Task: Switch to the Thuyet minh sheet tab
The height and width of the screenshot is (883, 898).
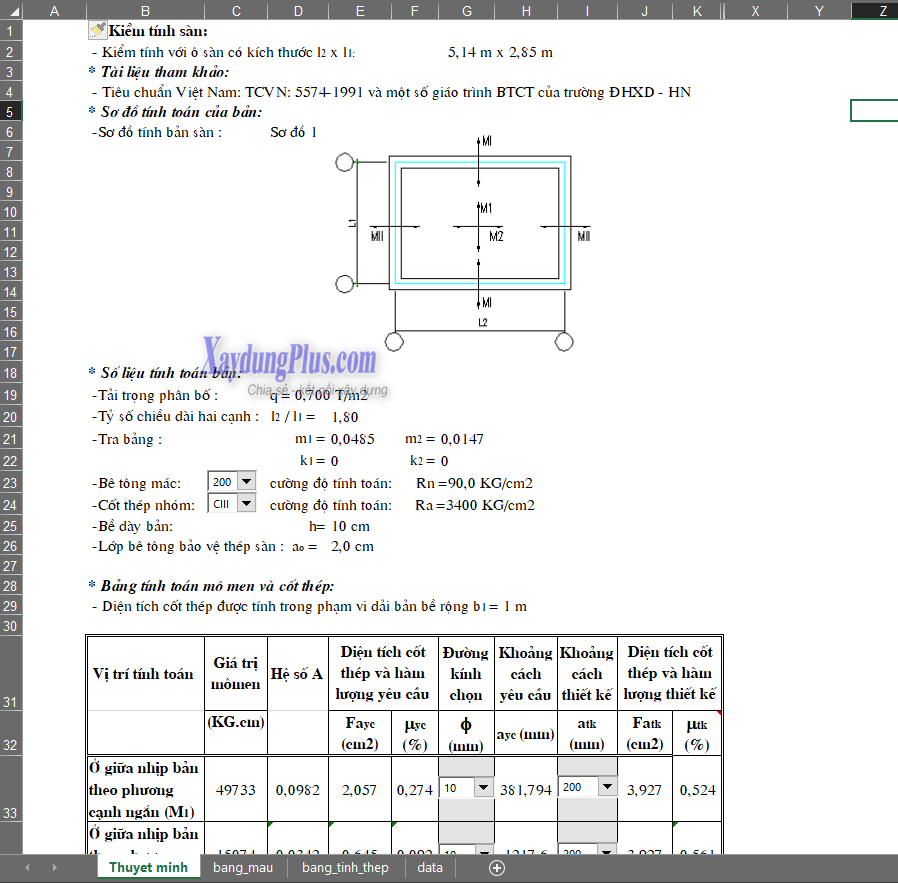Action: pyautogui.click(x=148, y=868)
